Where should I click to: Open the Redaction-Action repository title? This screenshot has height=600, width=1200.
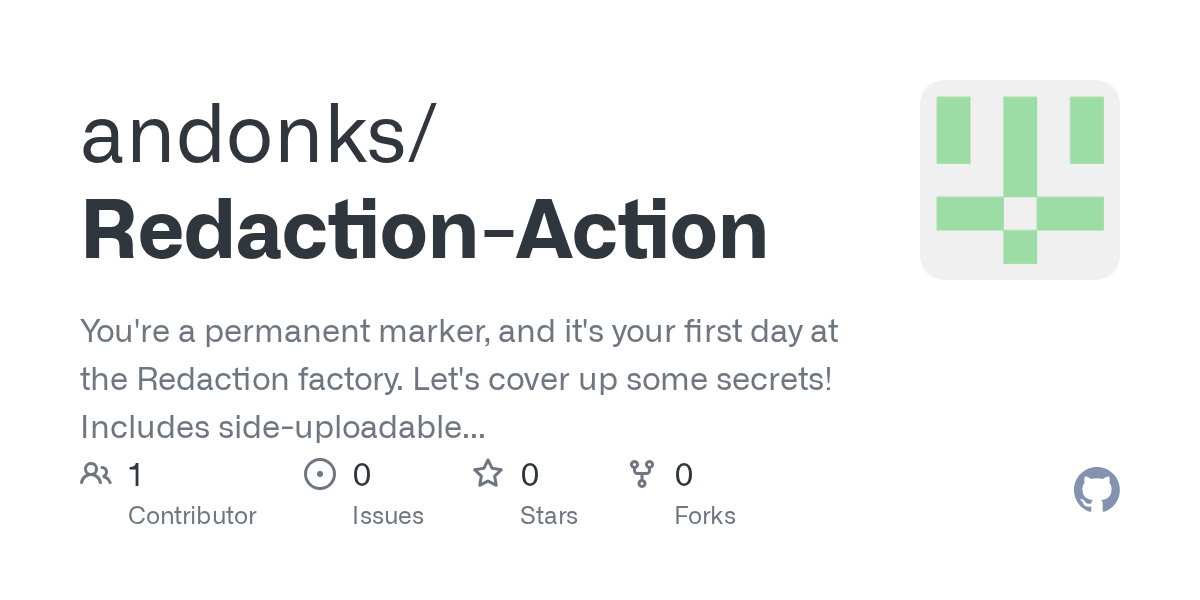pyautogui.click(x=424, y=232)
